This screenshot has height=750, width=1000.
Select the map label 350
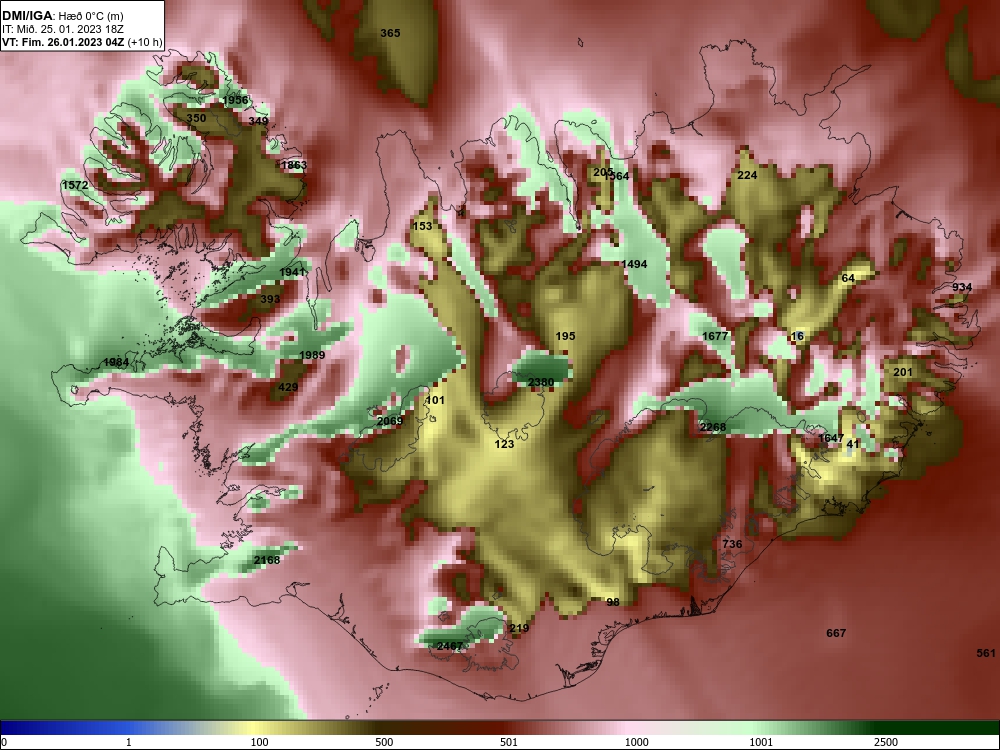click(x=196, y=118)
